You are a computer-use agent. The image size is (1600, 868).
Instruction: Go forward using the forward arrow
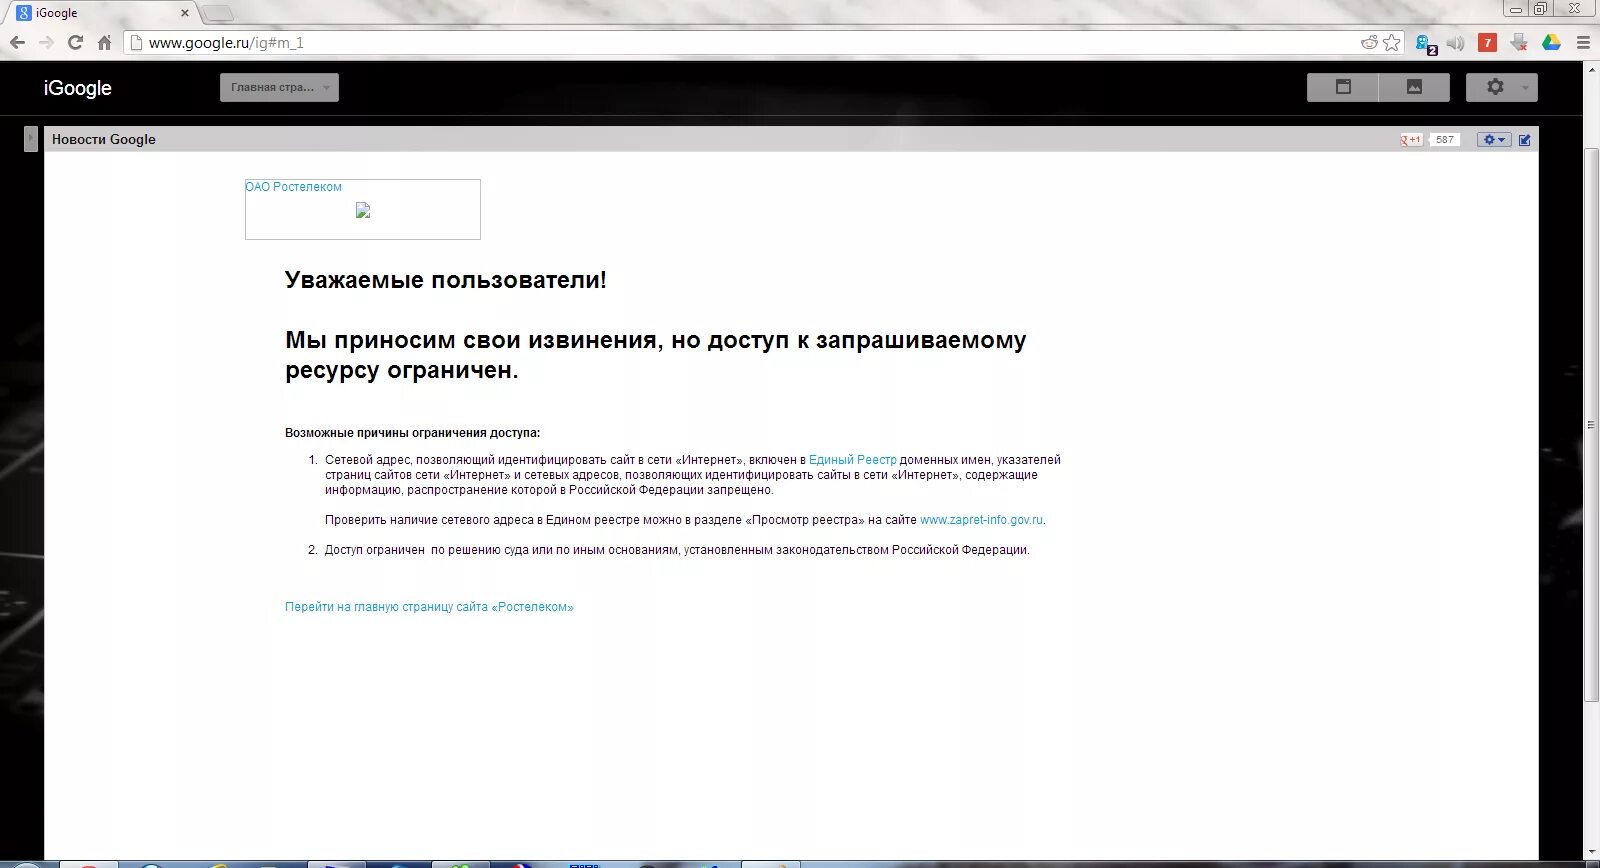click(46, 43)
